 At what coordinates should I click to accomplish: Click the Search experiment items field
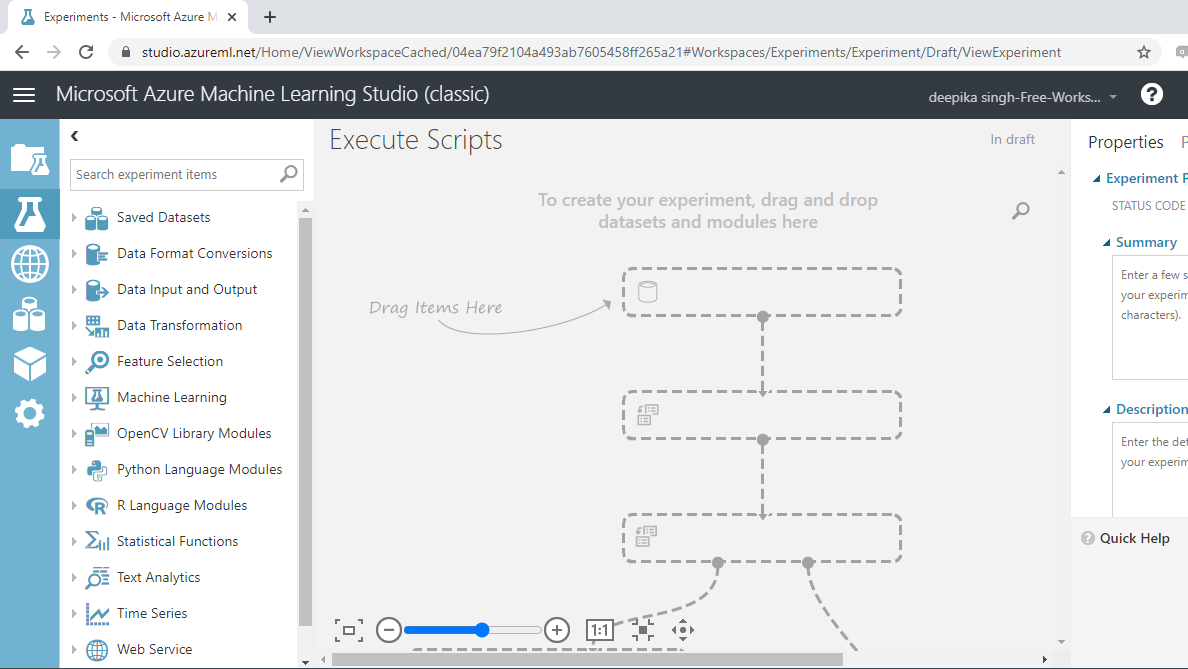pos(186,174)
